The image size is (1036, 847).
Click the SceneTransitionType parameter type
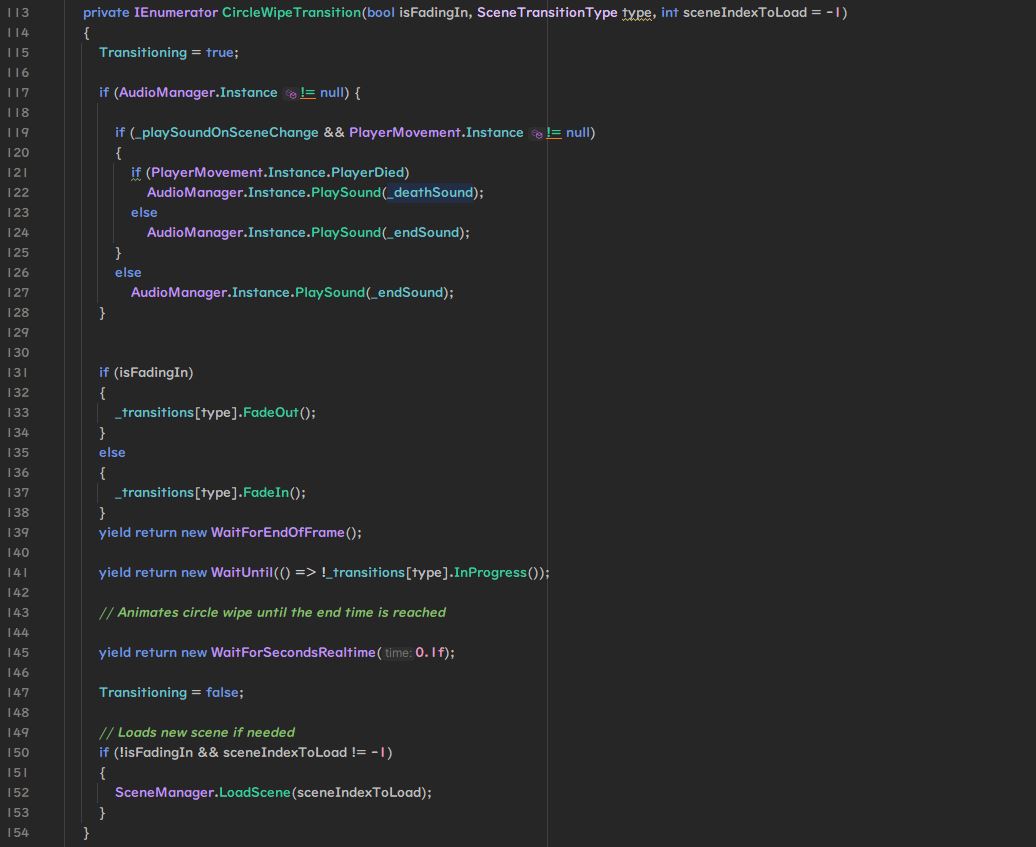[547, 13]
